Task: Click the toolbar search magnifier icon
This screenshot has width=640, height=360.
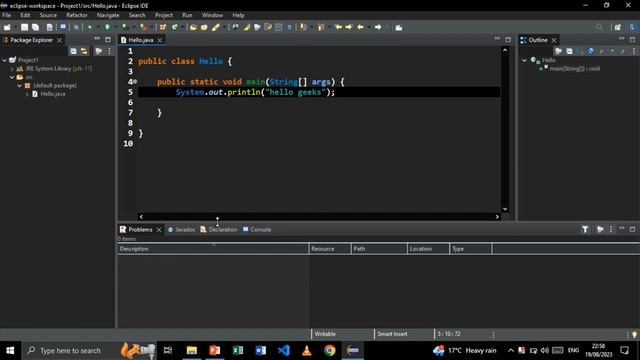Action: pyautogui.click(x=599, y=27)
